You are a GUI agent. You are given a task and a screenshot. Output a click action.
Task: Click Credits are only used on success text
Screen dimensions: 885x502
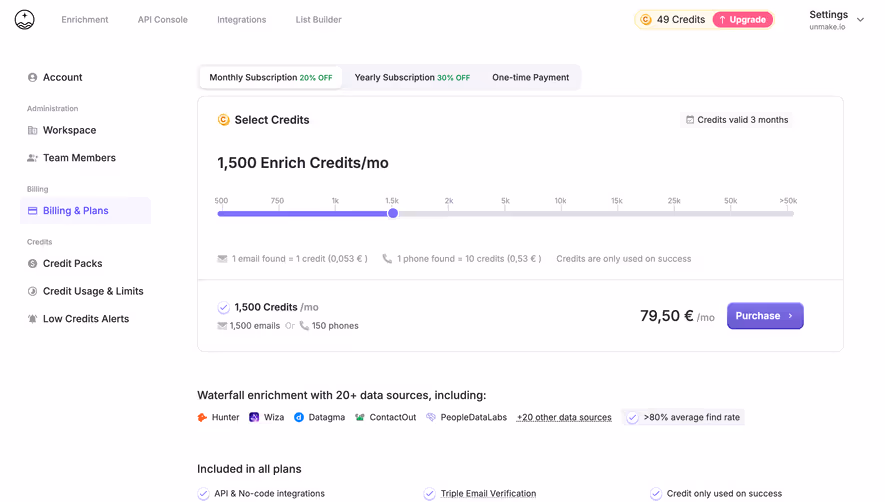[x=624, y=259]
